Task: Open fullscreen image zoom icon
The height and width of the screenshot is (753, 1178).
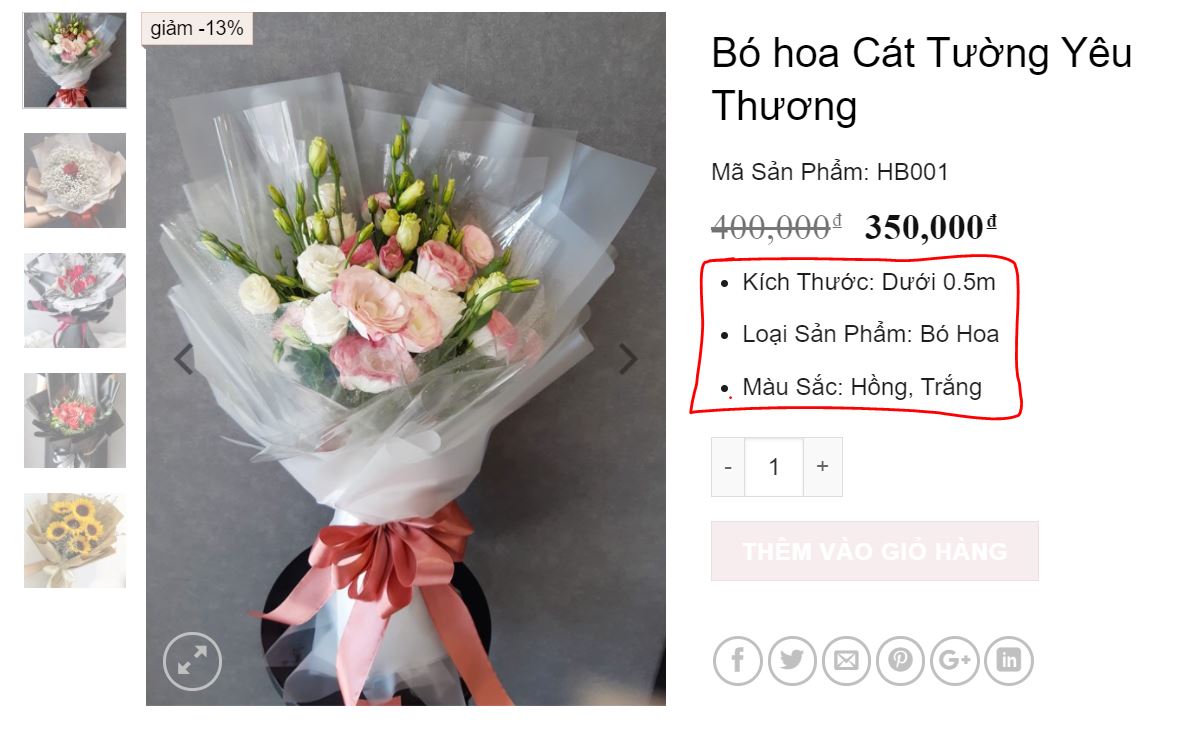Action: click(192, 661)
